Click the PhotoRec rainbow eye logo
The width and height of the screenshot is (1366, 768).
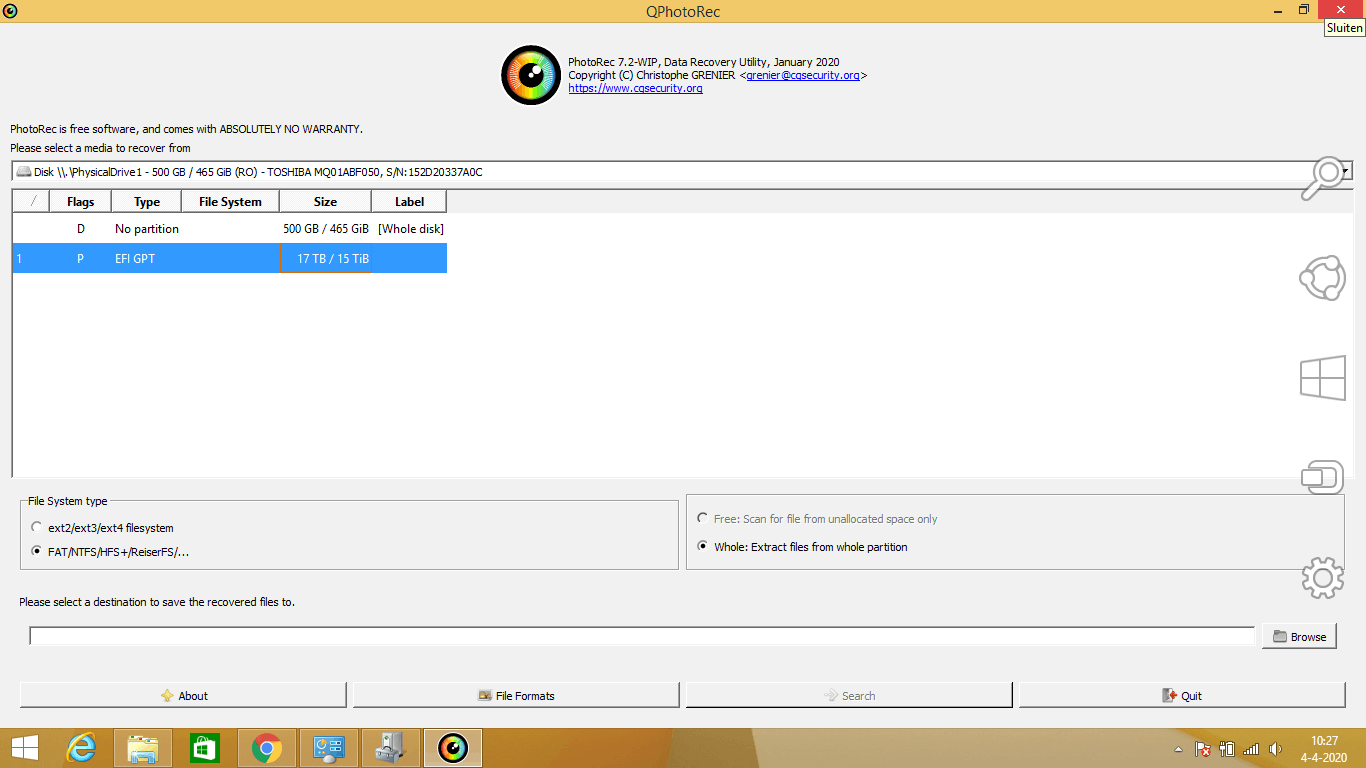point(531,75)
